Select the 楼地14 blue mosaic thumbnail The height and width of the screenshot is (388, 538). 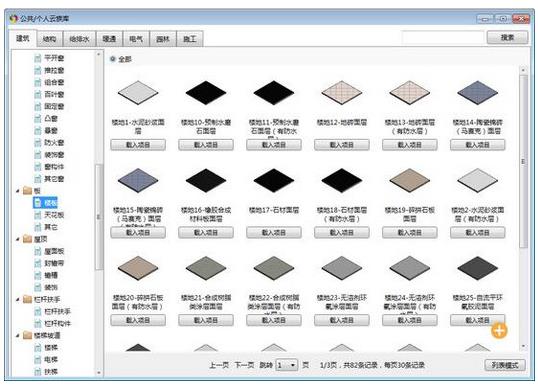478,93
